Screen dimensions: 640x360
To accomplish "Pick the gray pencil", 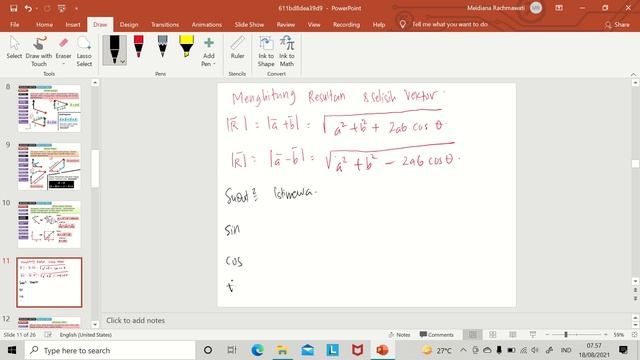I will coord(162,47).
